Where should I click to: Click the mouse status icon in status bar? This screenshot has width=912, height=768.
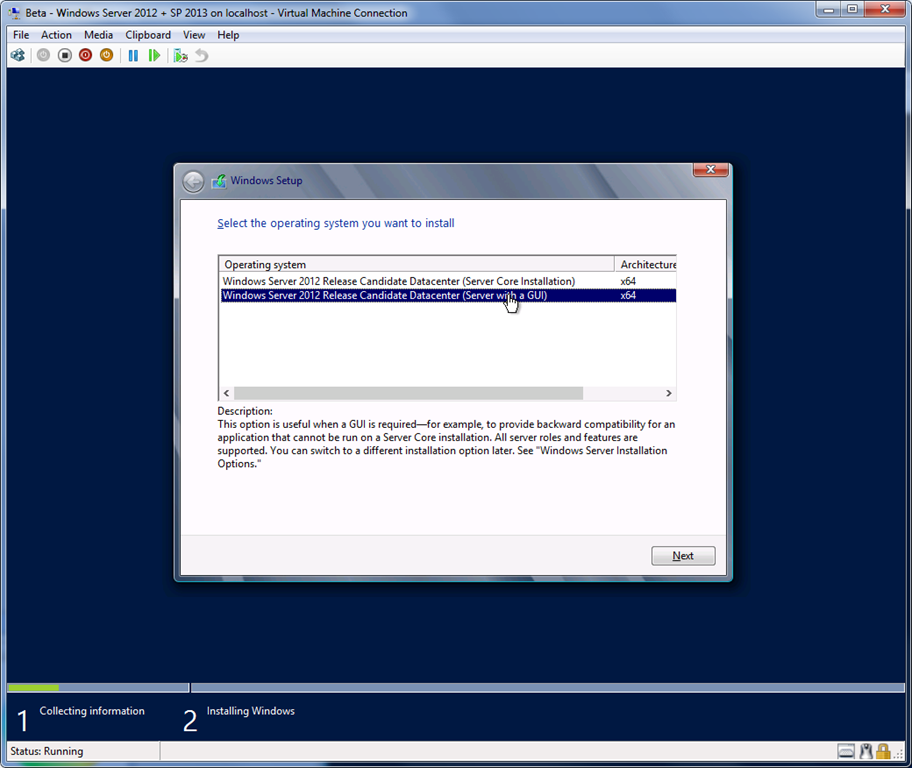pyautogui.click(x=866, y=752)
